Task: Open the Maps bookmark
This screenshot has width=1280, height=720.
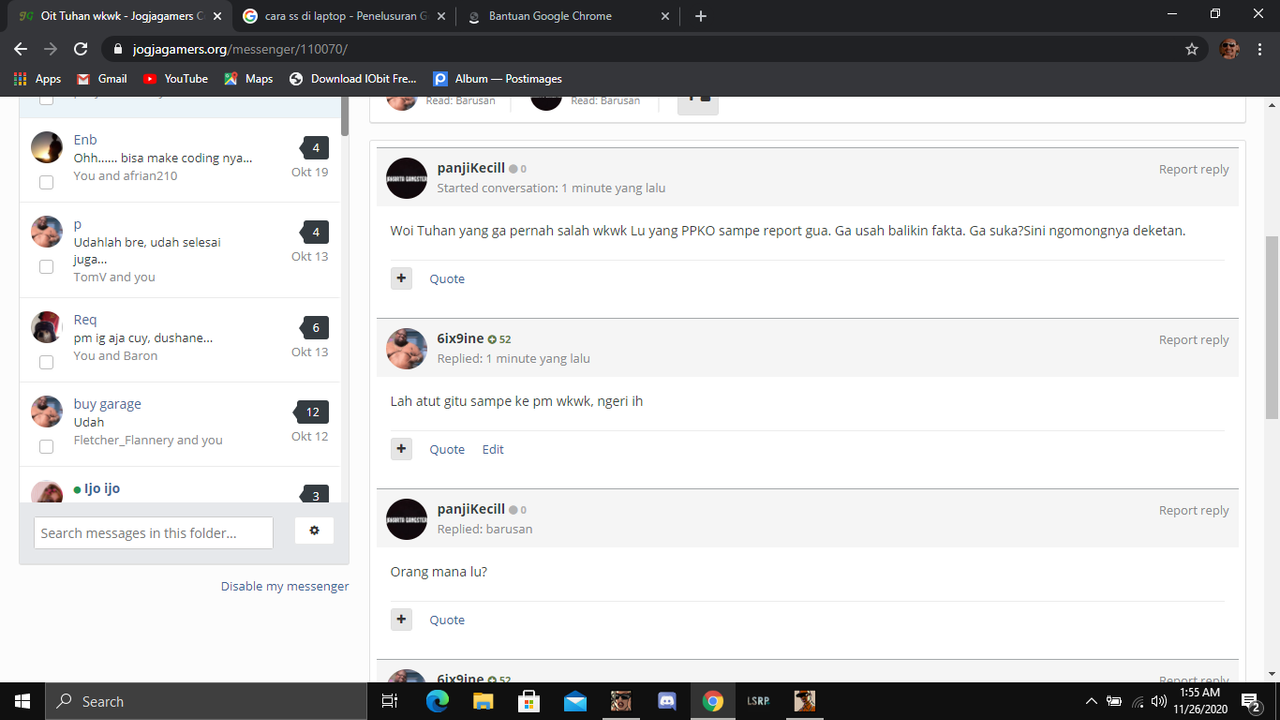Action: [248, 79]
